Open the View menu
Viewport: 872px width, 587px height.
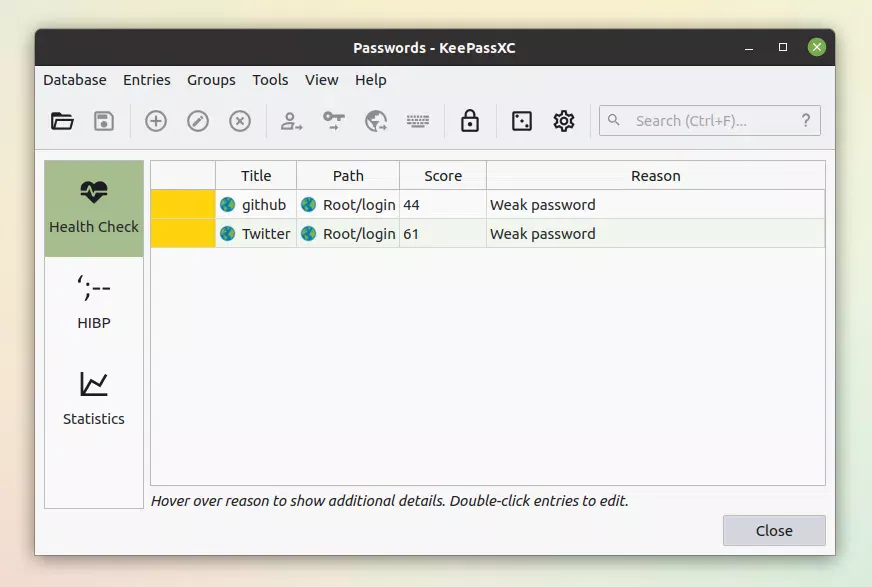321,80
